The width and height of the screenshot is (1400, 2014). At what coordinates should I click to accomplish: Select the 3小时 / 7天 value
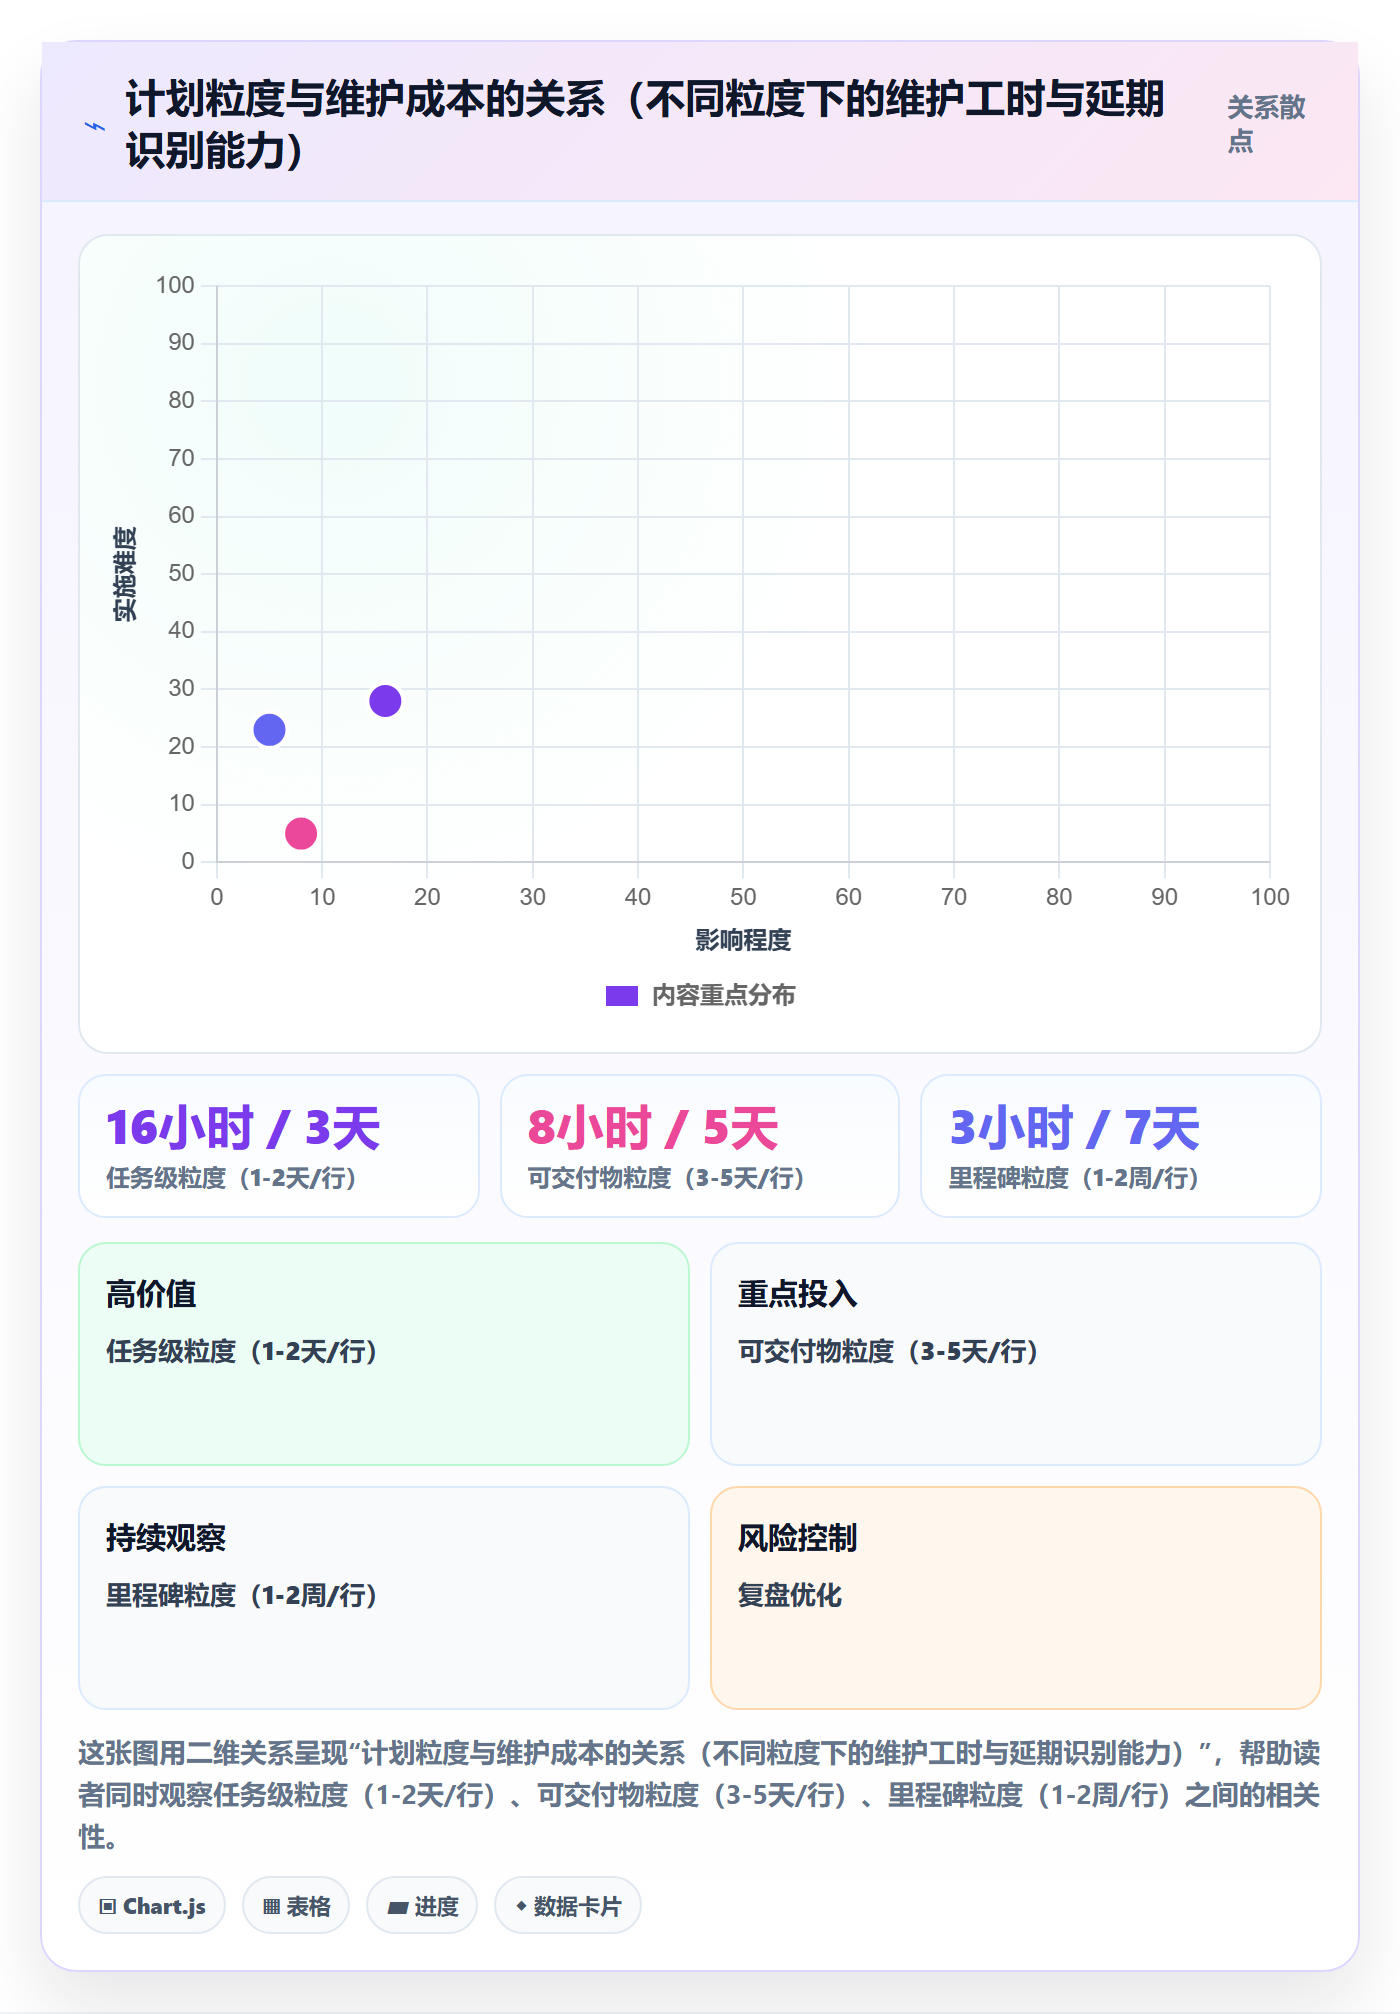pyautogui.click(x=1074, y=1128)
